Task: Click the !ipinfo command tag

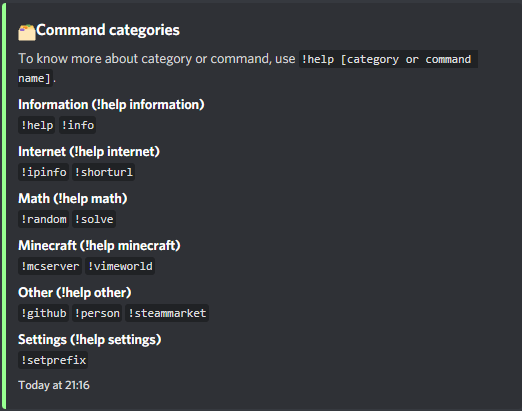Action: click(43, 172)
